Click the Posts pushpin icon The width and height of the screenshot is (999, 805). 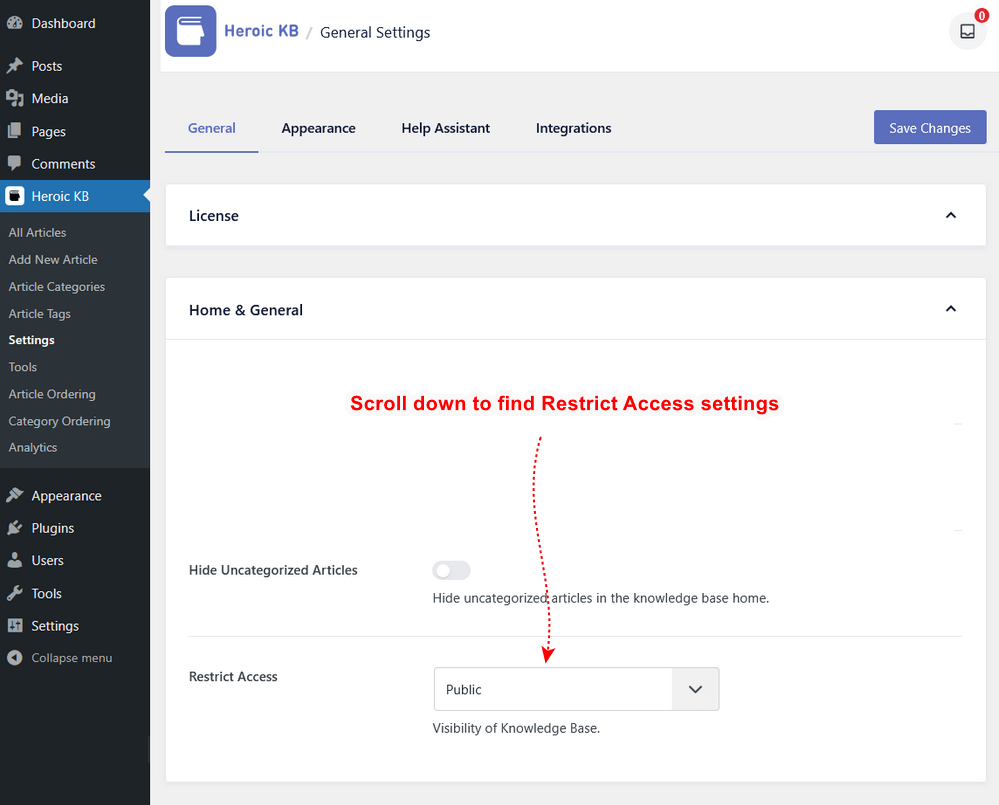pos(15,66)
